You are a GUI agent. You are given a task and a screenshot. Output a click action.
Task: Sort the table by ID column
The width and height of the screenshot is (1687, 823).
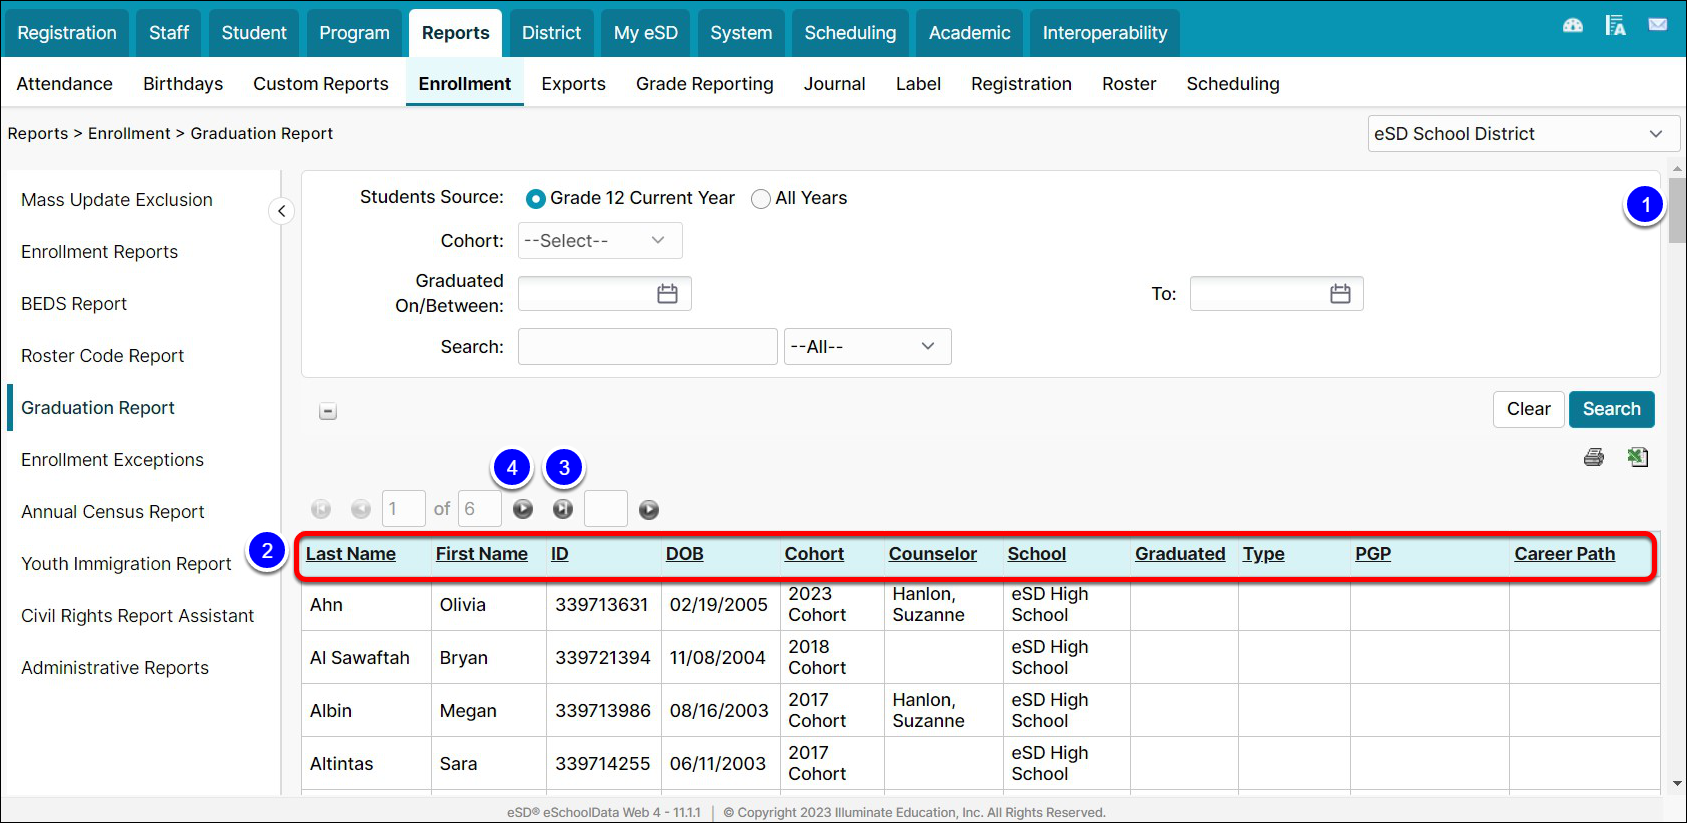coord(560,554)
